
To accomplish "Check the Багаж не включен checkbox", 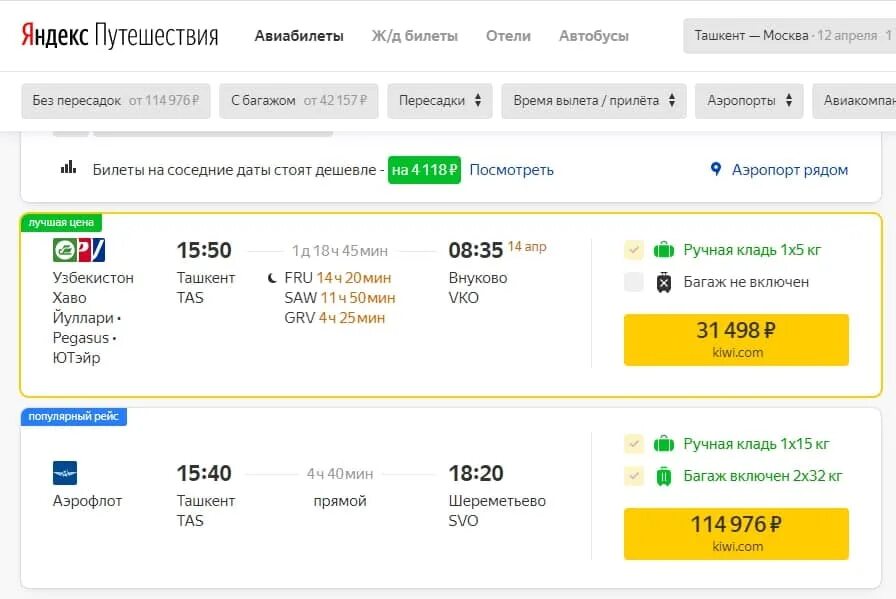I will (634, 282).
